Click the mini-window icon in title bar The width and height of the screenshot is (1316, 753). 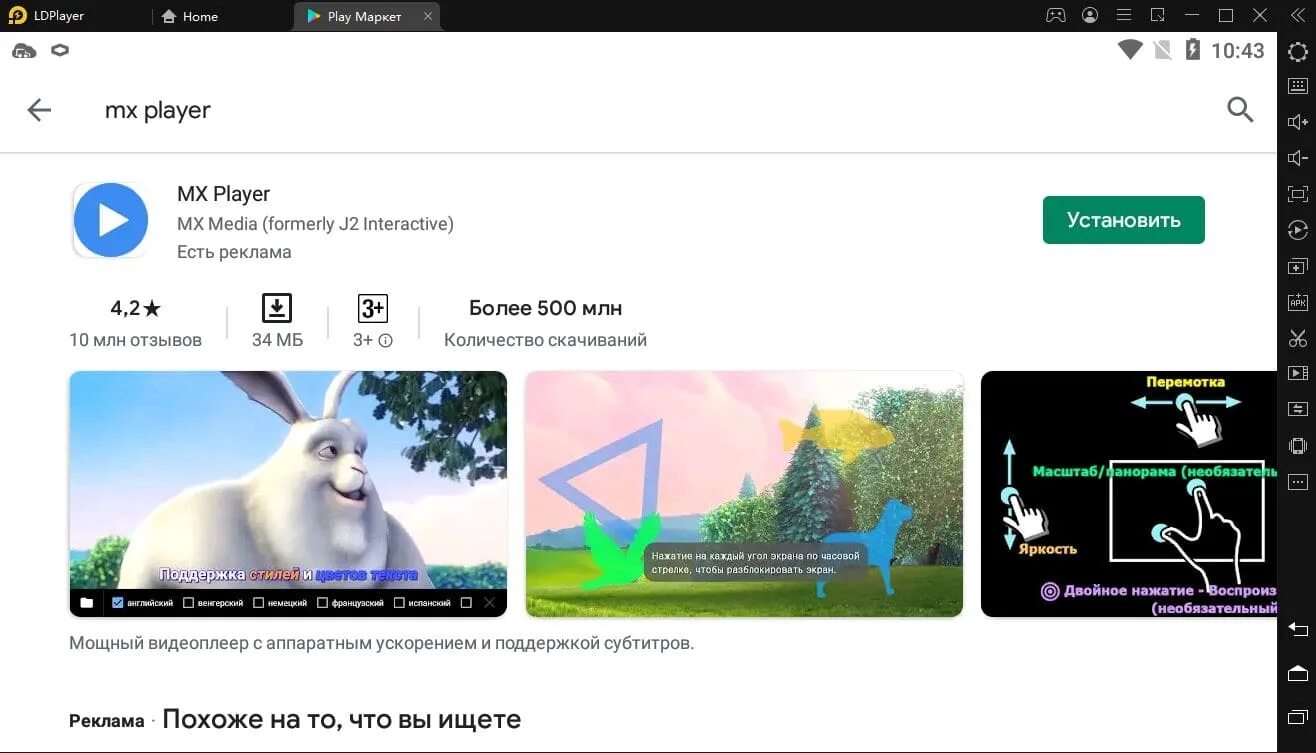(x=1158, y=16)
